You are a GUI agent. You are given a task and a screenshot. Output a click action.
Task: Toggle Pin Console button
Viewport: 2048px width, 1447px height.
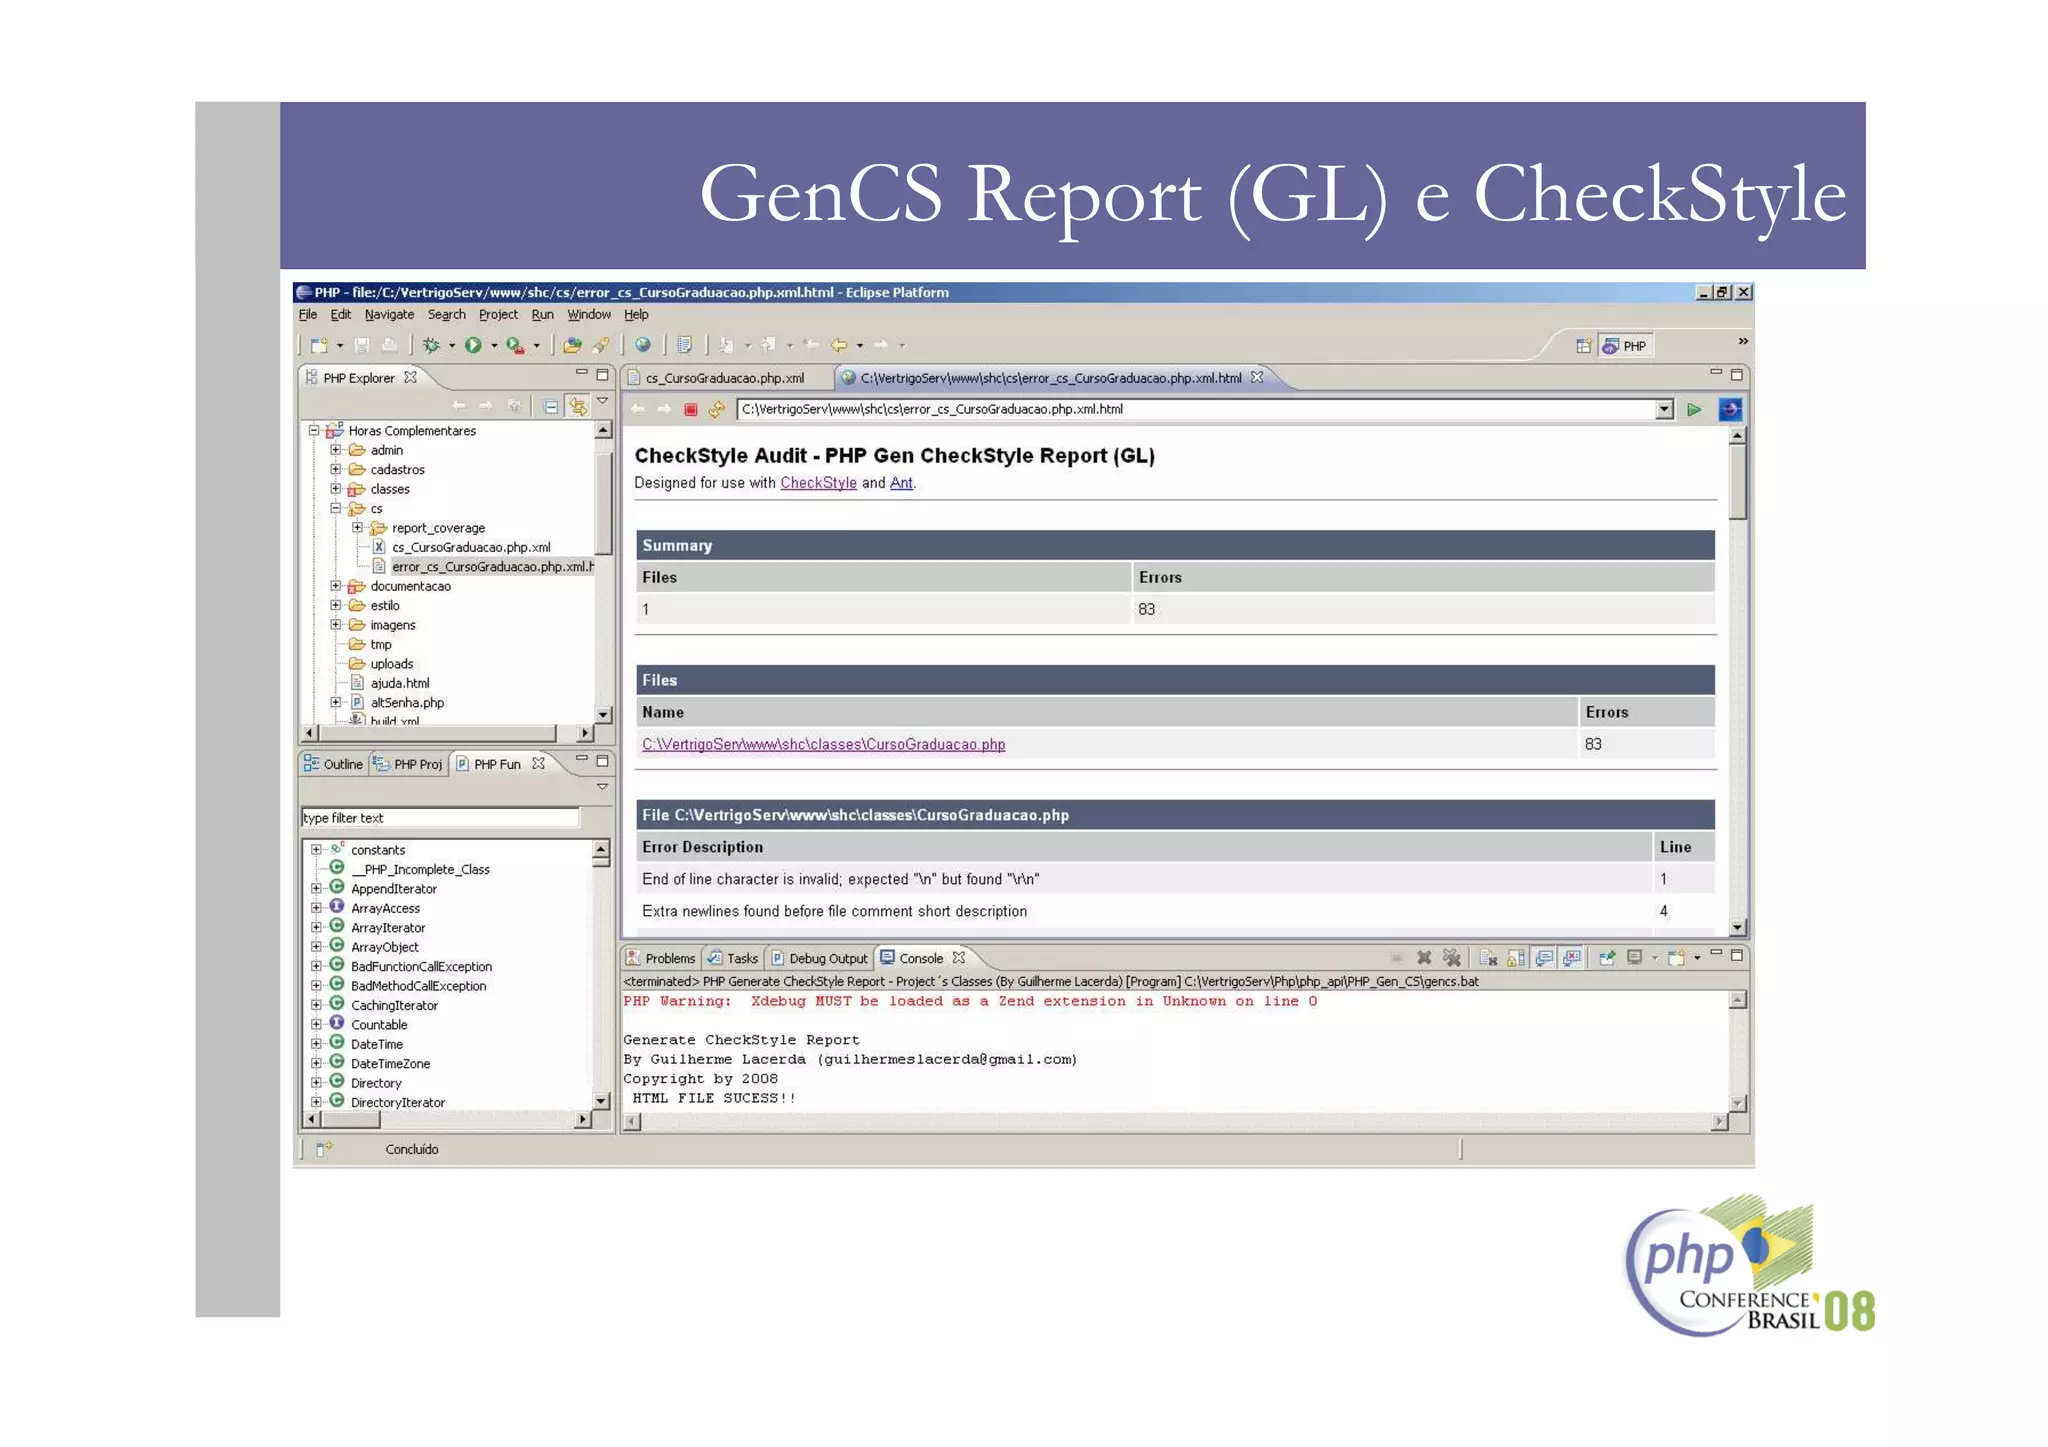tap(1607, 958)
